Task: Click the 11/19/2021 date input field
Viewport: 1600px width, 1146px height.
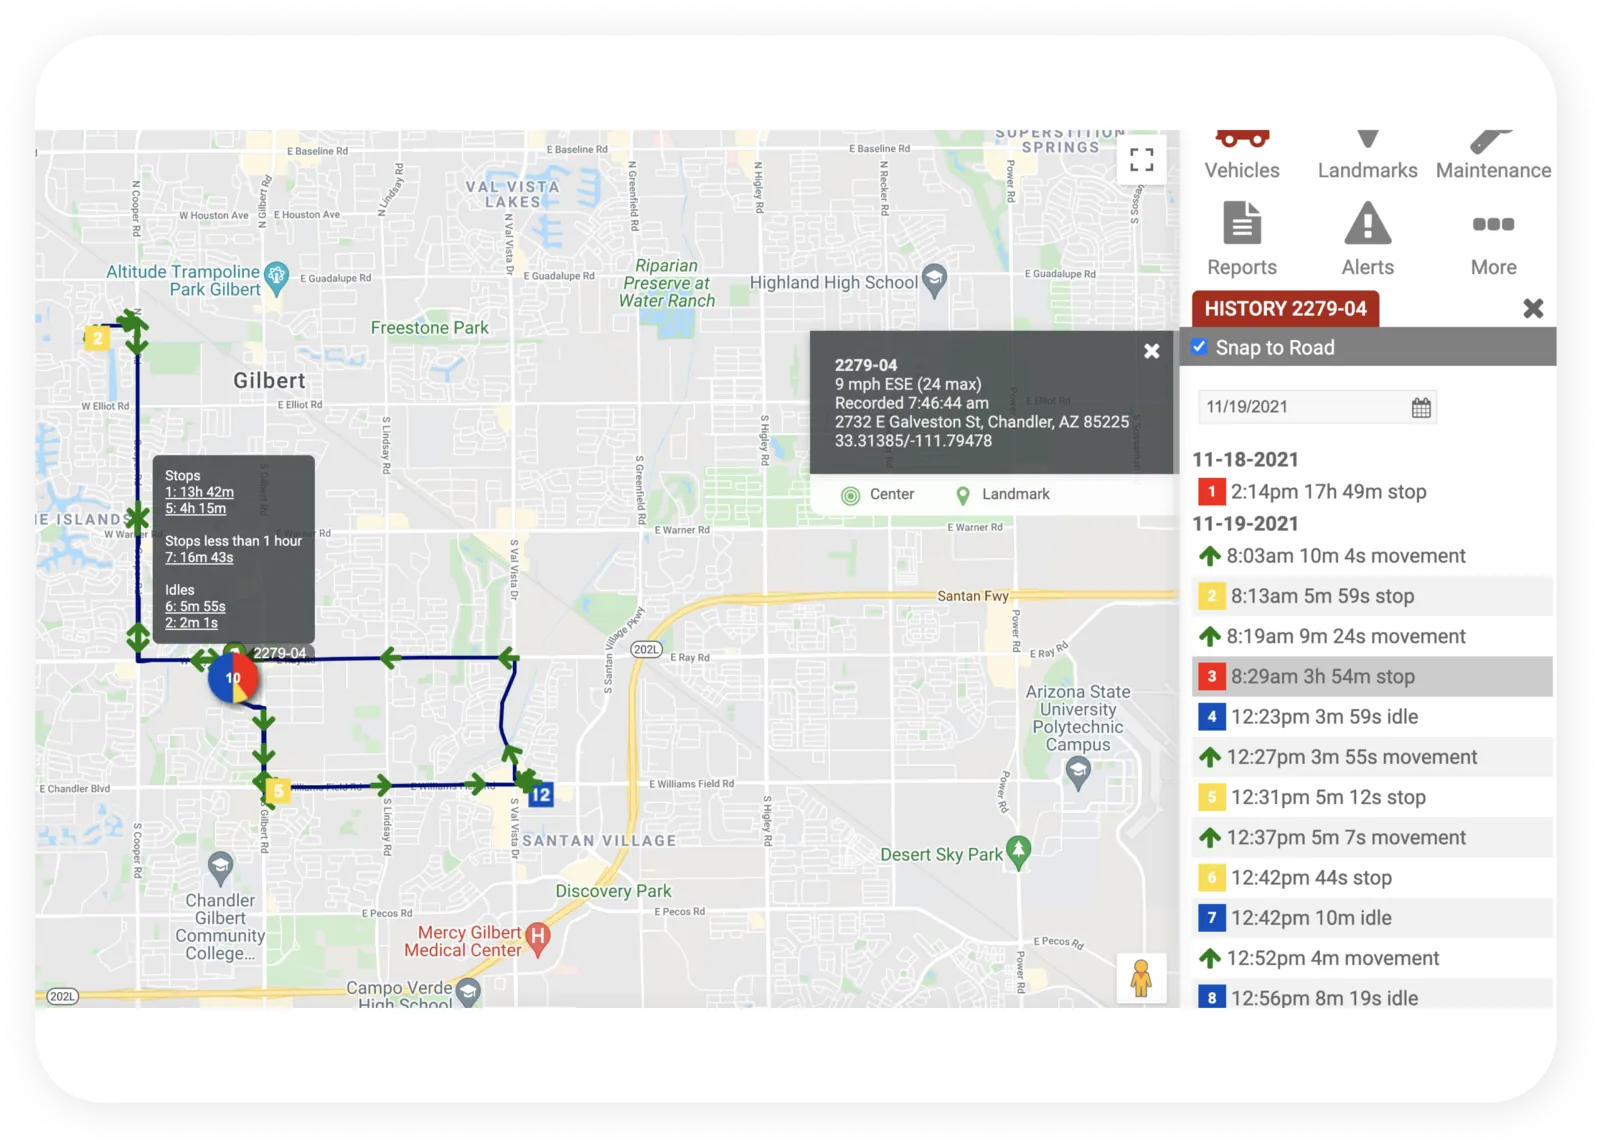Action: (x=1316, y=407)
